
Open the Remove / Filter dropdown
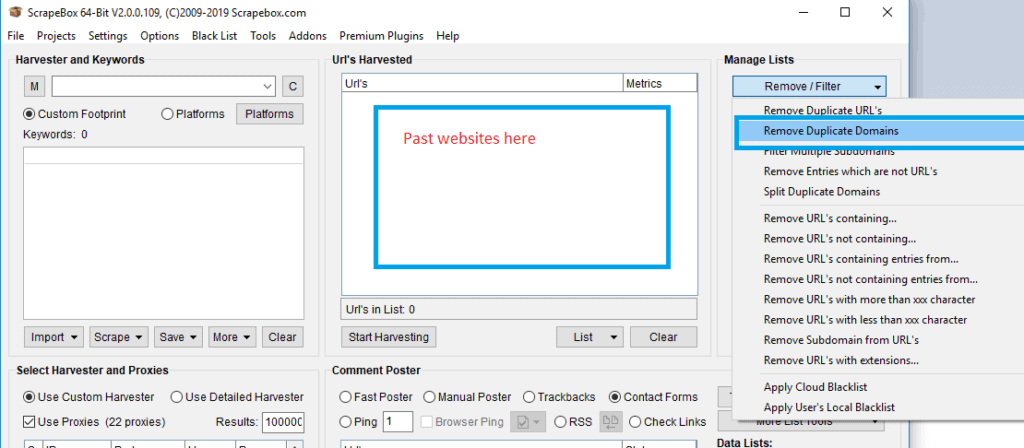pos(809,86)
